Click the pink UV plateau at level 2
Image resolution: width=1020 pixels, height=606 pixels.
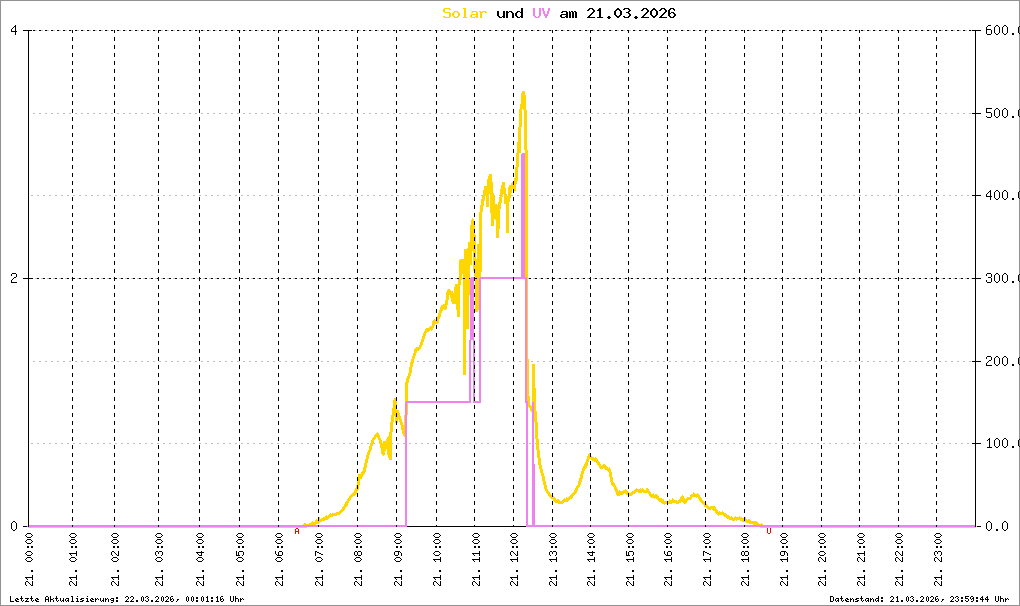click(502, 278)
